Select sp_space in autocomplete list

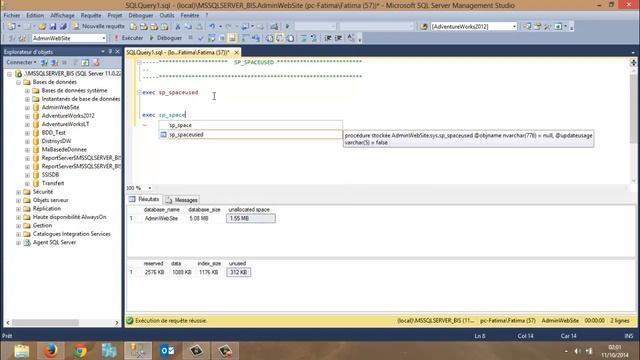(x=250, y=125)
